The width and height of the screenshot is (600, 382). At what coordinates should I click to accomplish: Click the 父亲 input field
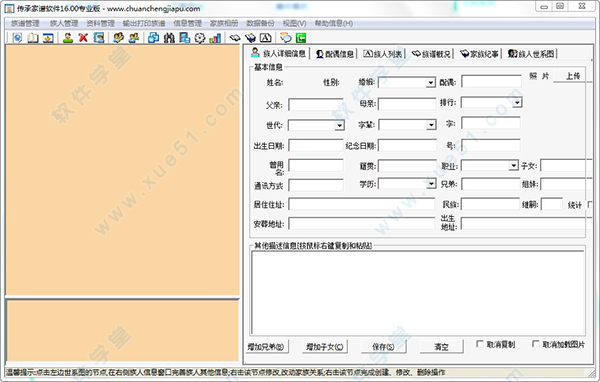tap(316, 104)
